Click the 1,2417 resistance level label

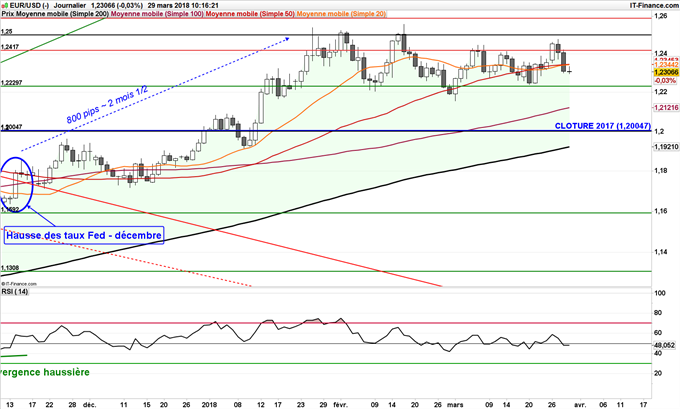(10, 47)
